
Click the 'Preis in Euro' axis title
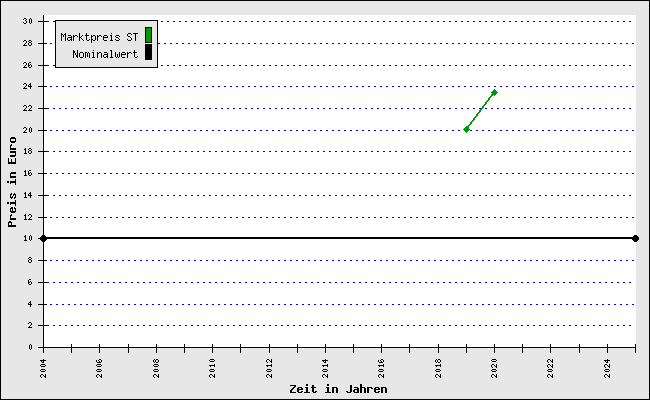point(12,182)
